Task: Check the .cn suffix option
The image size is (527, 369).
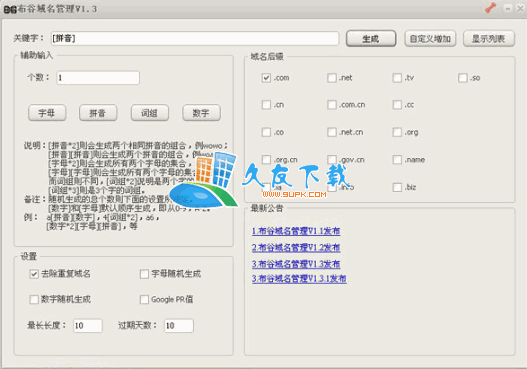Action: click(x=266, y=105)
